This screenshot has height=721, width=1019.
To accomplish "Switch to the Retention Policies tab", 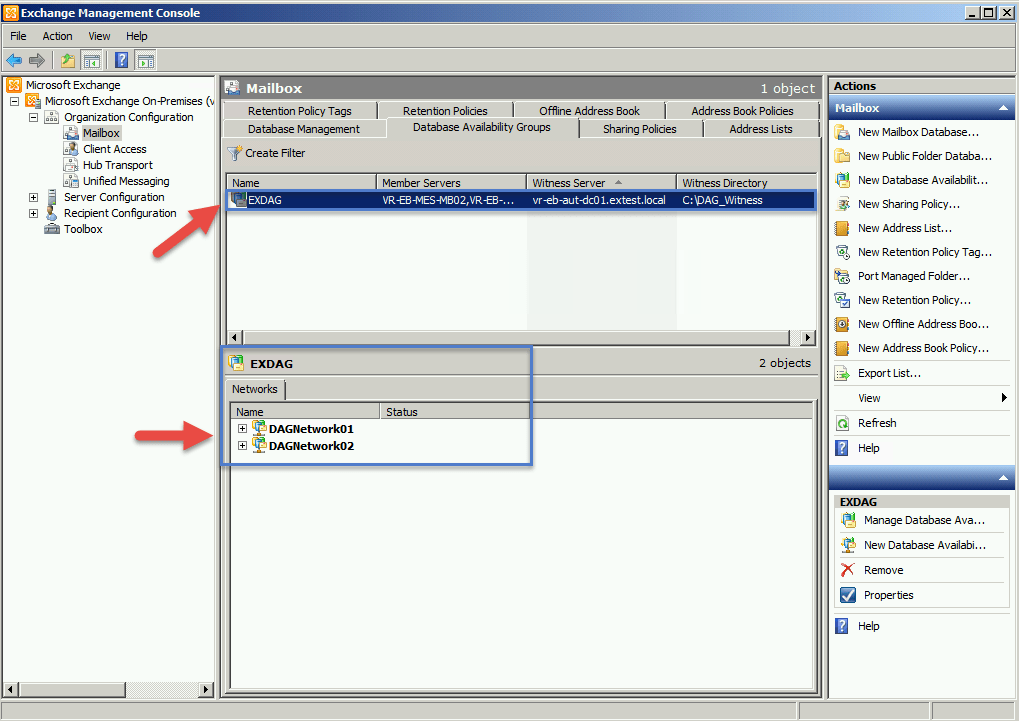I will (x=445, y=111).
